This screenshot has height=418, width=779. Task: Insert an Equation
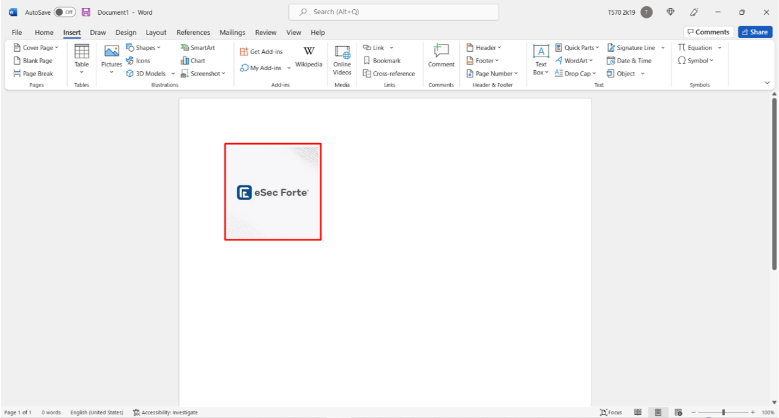tap(695, 48)
